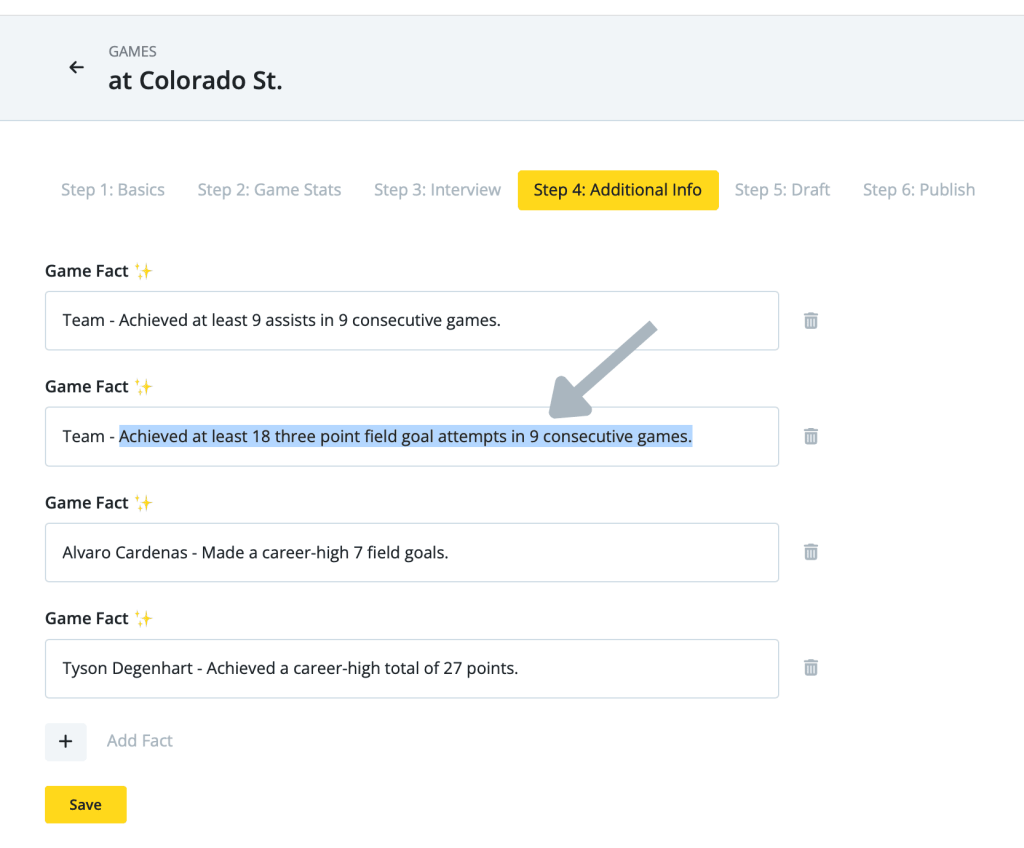Open Step 2: Game Stats tab
This screenshot has height=848, width=1024.
point(269,190)
